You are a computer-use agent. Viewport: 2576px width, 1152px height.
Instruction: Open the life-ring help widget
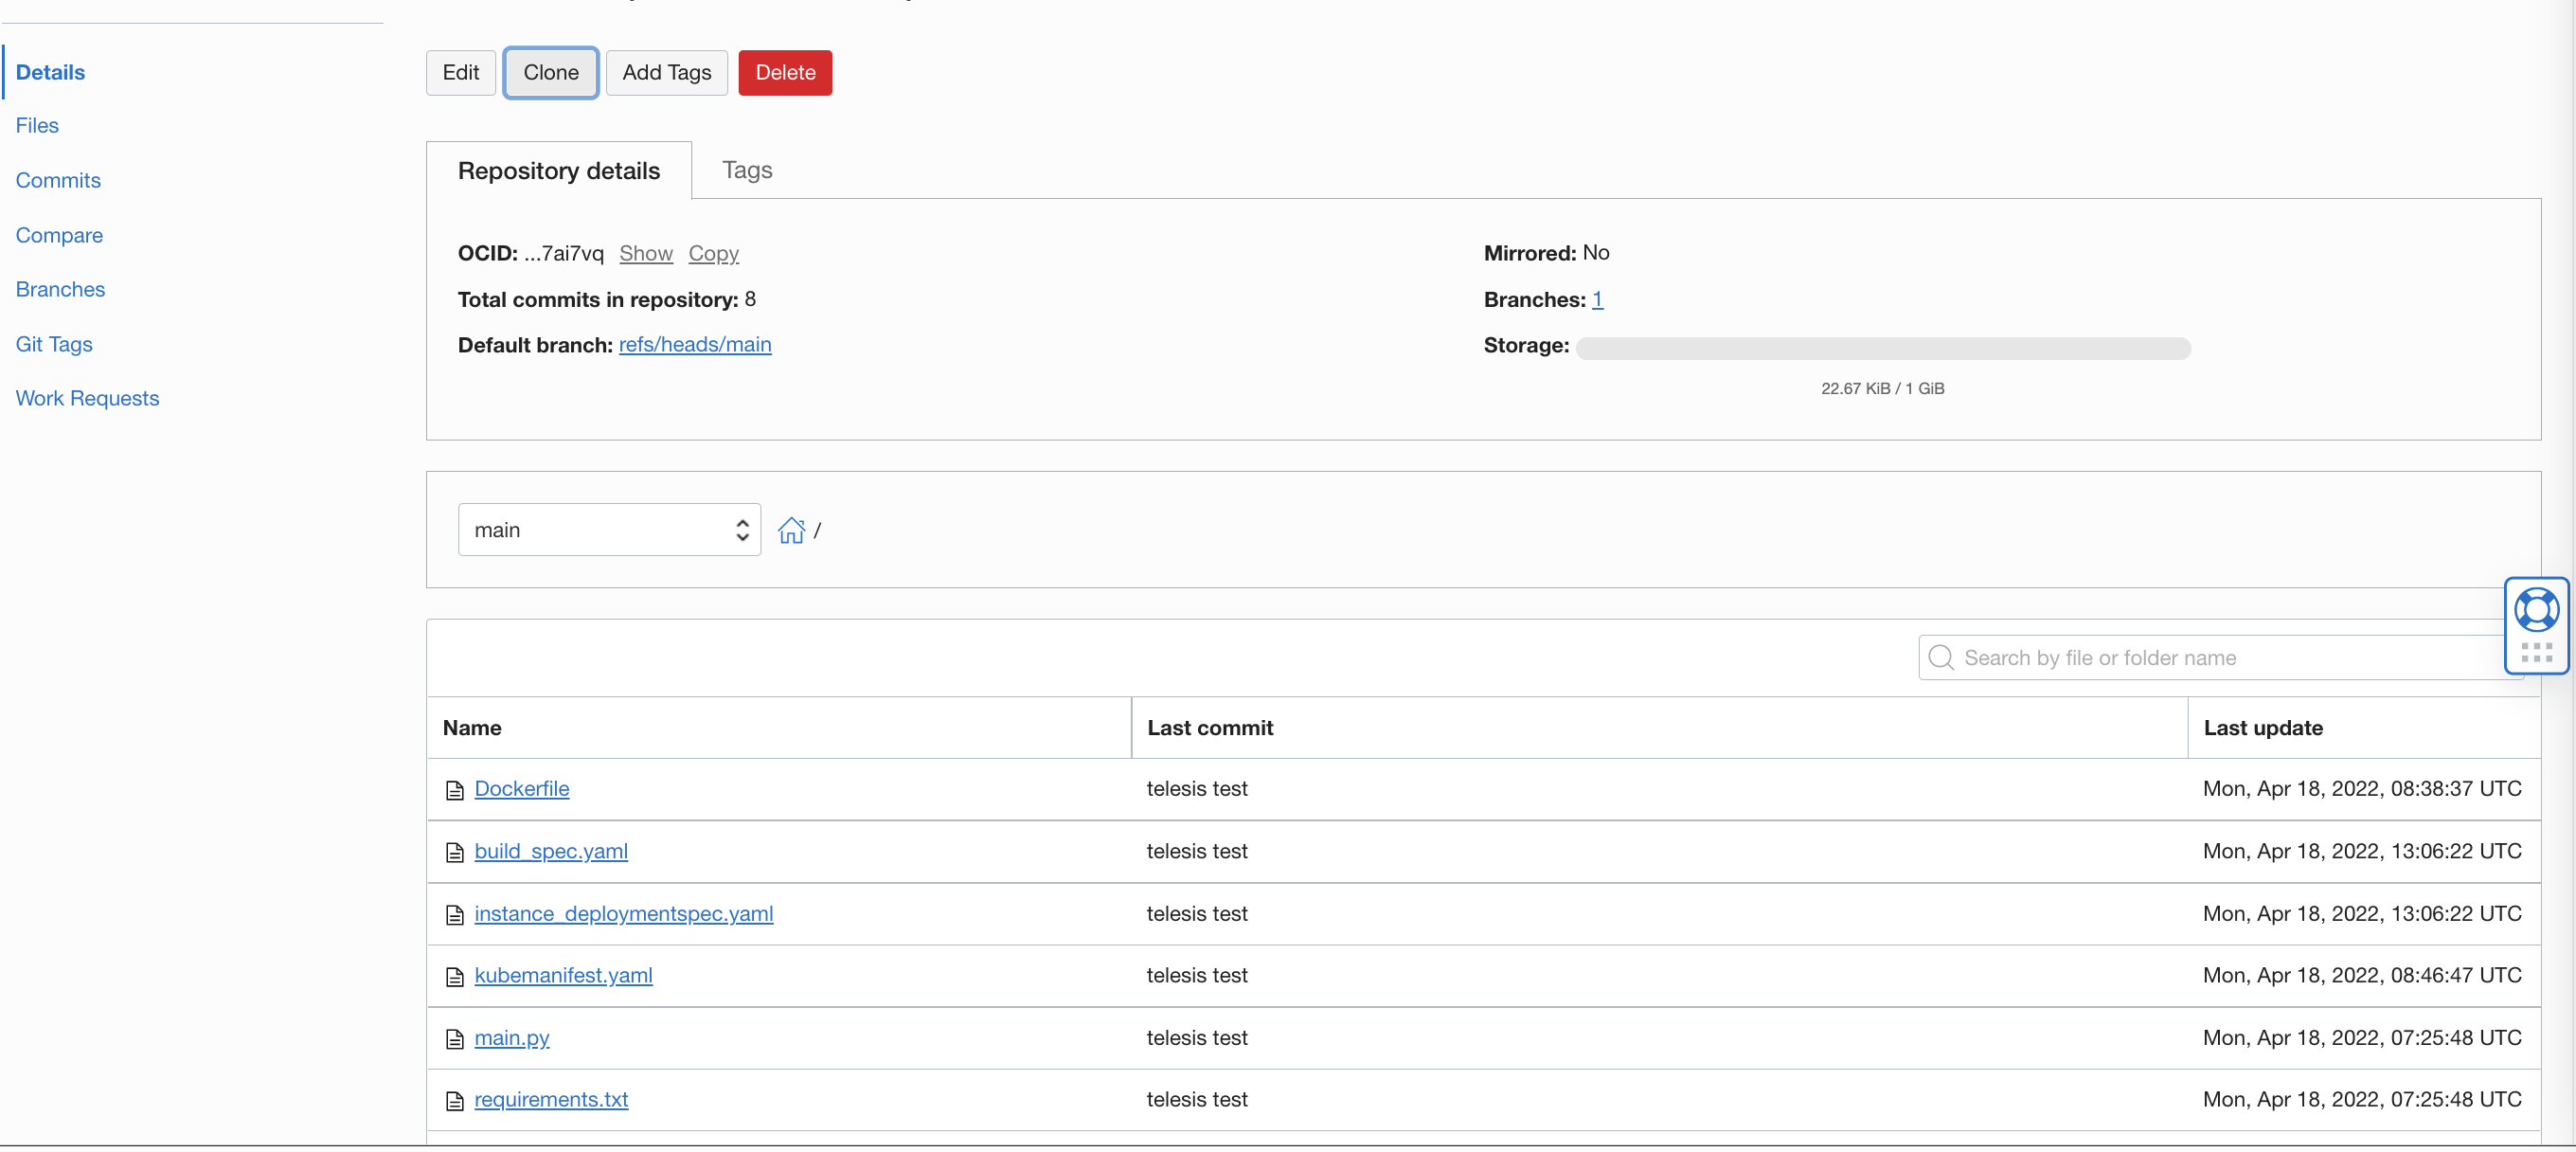2536,609
